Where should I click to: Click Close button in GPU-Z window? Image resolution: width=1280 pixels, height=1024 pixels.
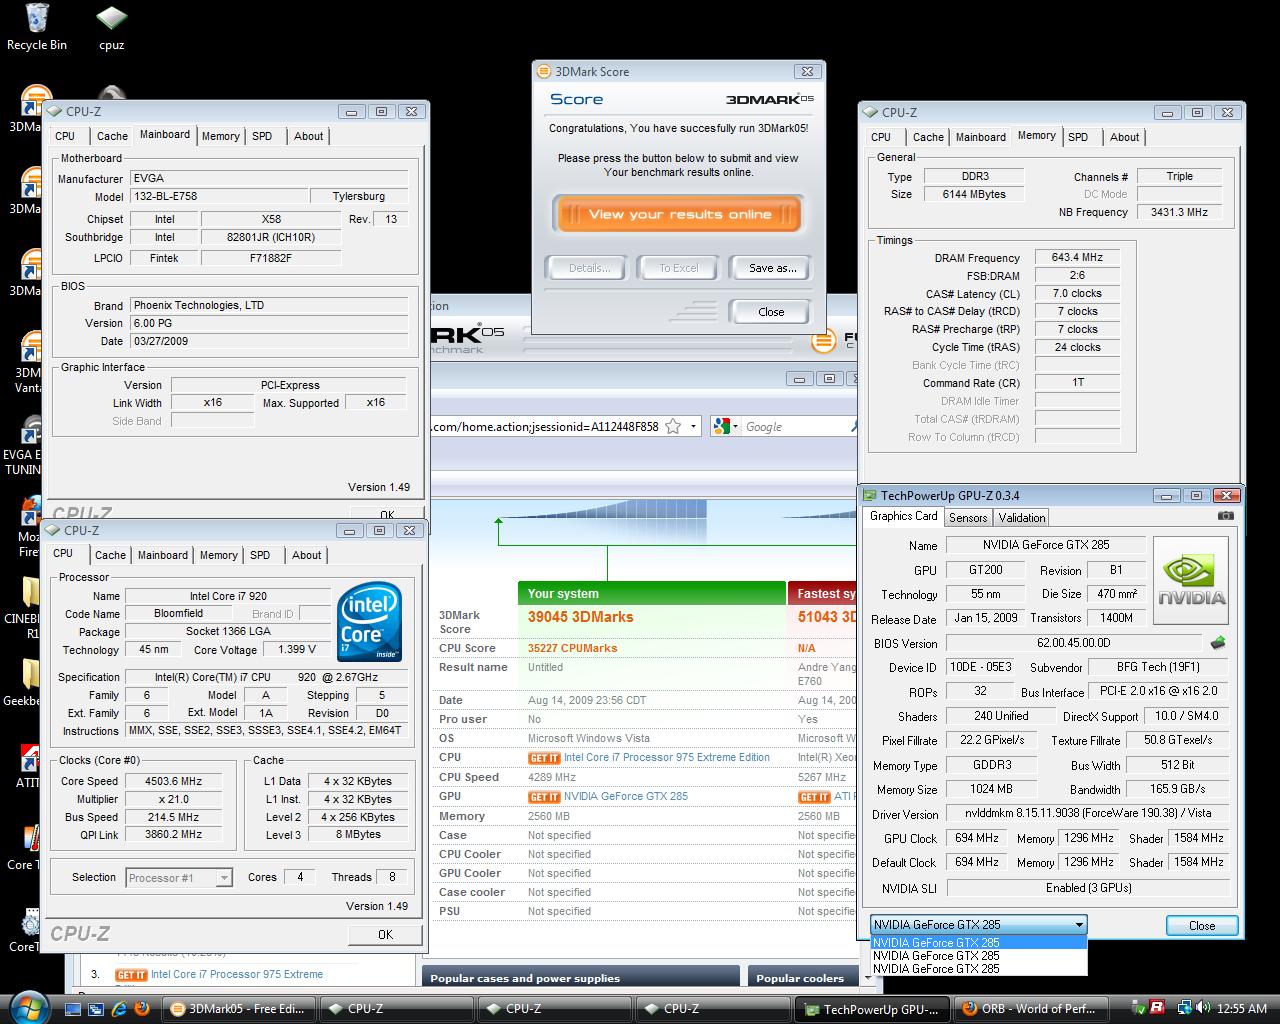pyautogui.click(x=1202, y=926)
